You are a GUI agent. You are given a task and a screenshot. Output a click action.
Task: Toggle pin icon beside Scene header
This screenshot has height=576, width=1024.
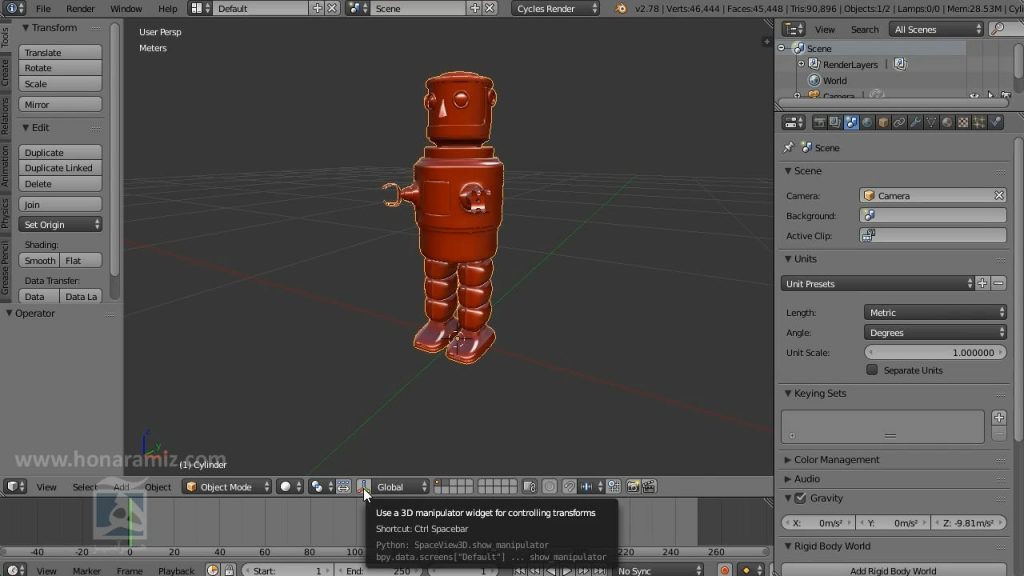pos(788,148)
